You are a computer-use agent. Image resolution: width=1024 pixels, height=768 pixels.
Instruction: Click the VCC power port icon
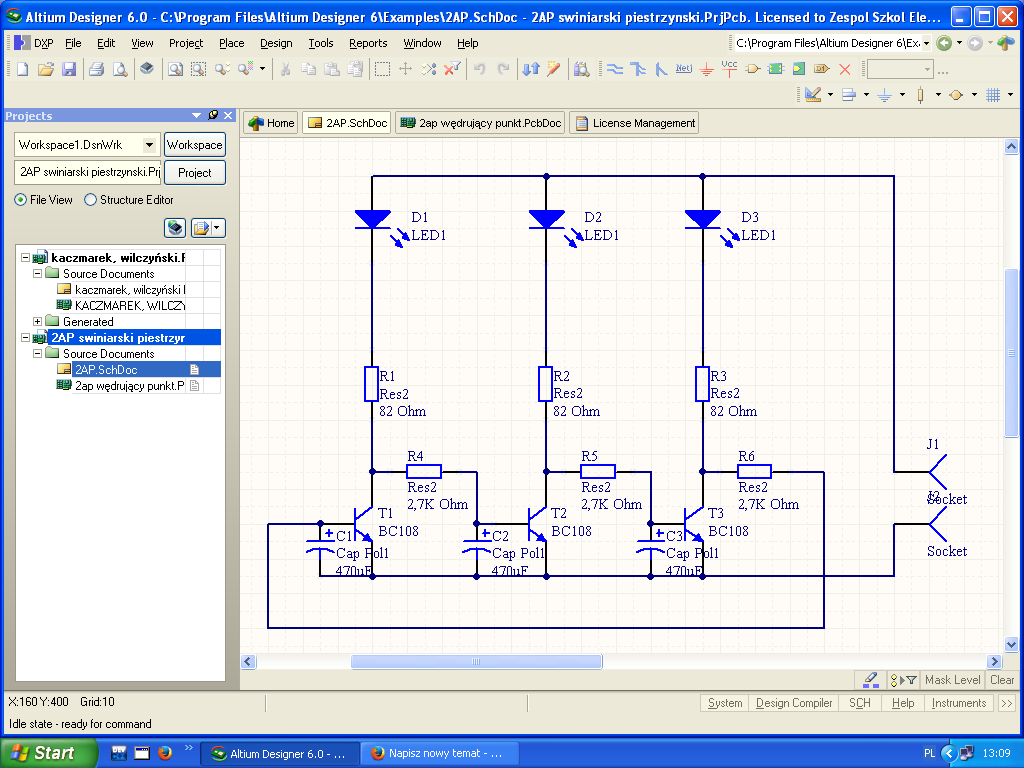[729, 69]
